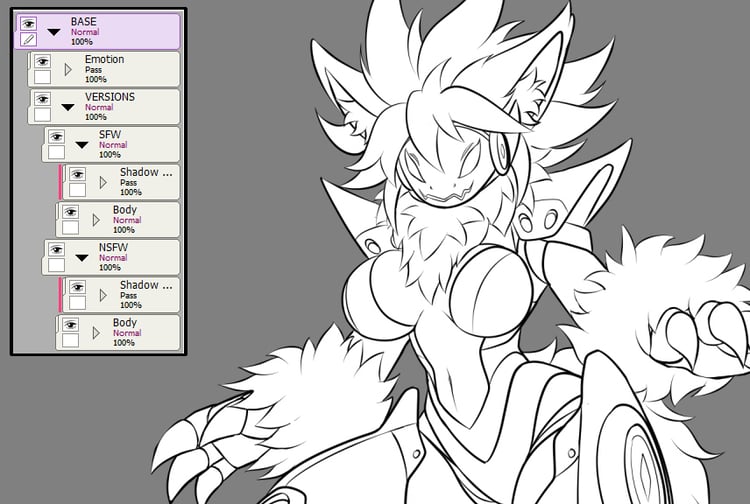Collapse the SFW folder arrow
The height and width of the screenshot is (504, 750).
[82, 145]
